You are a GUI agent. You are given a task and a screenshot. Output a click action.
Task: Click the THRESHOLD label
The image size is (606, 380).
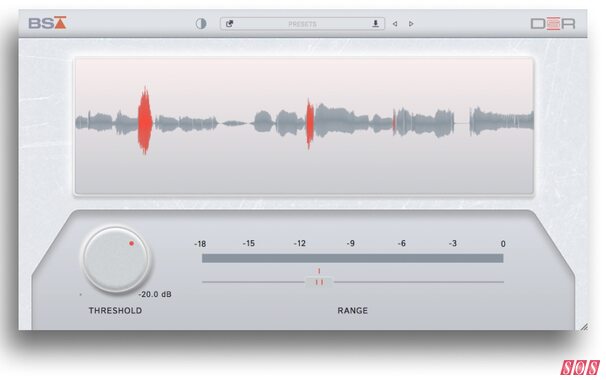tap(115, 310)
